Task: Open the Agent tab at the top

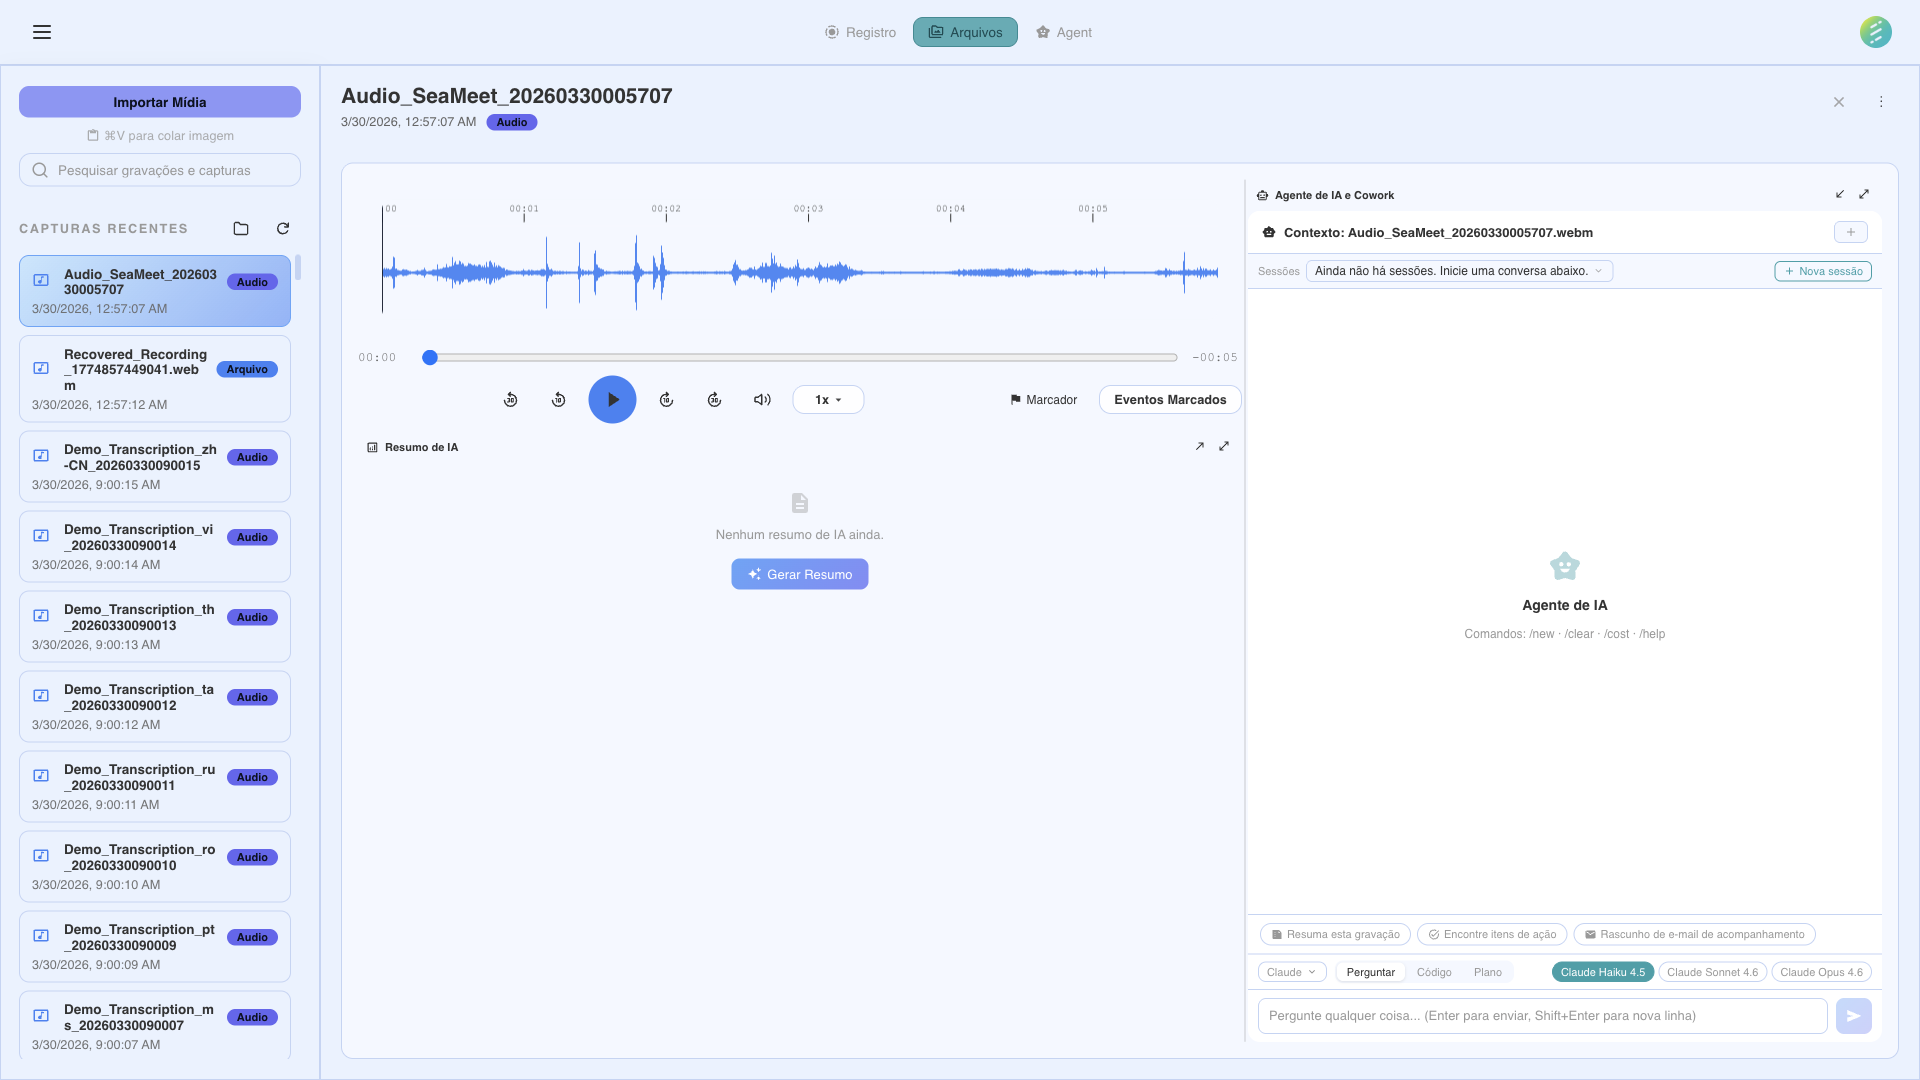Action: 1063,32
